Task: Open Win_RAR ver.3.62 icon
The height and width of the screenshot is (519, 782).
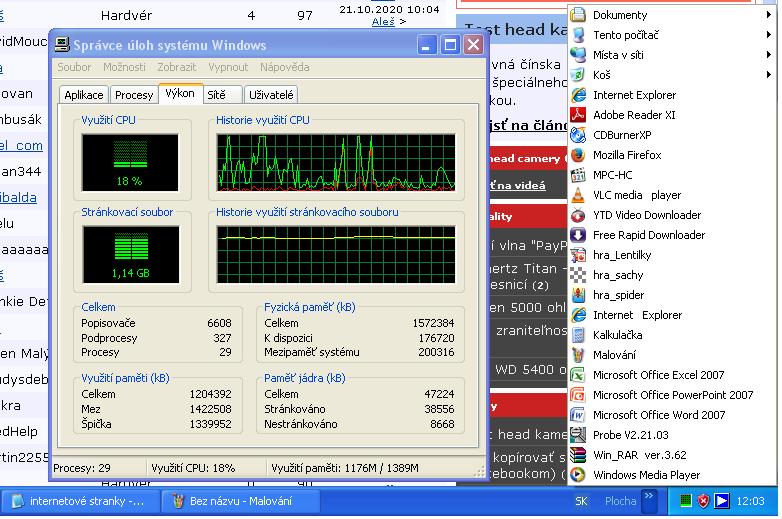Action: coord(578,455)
